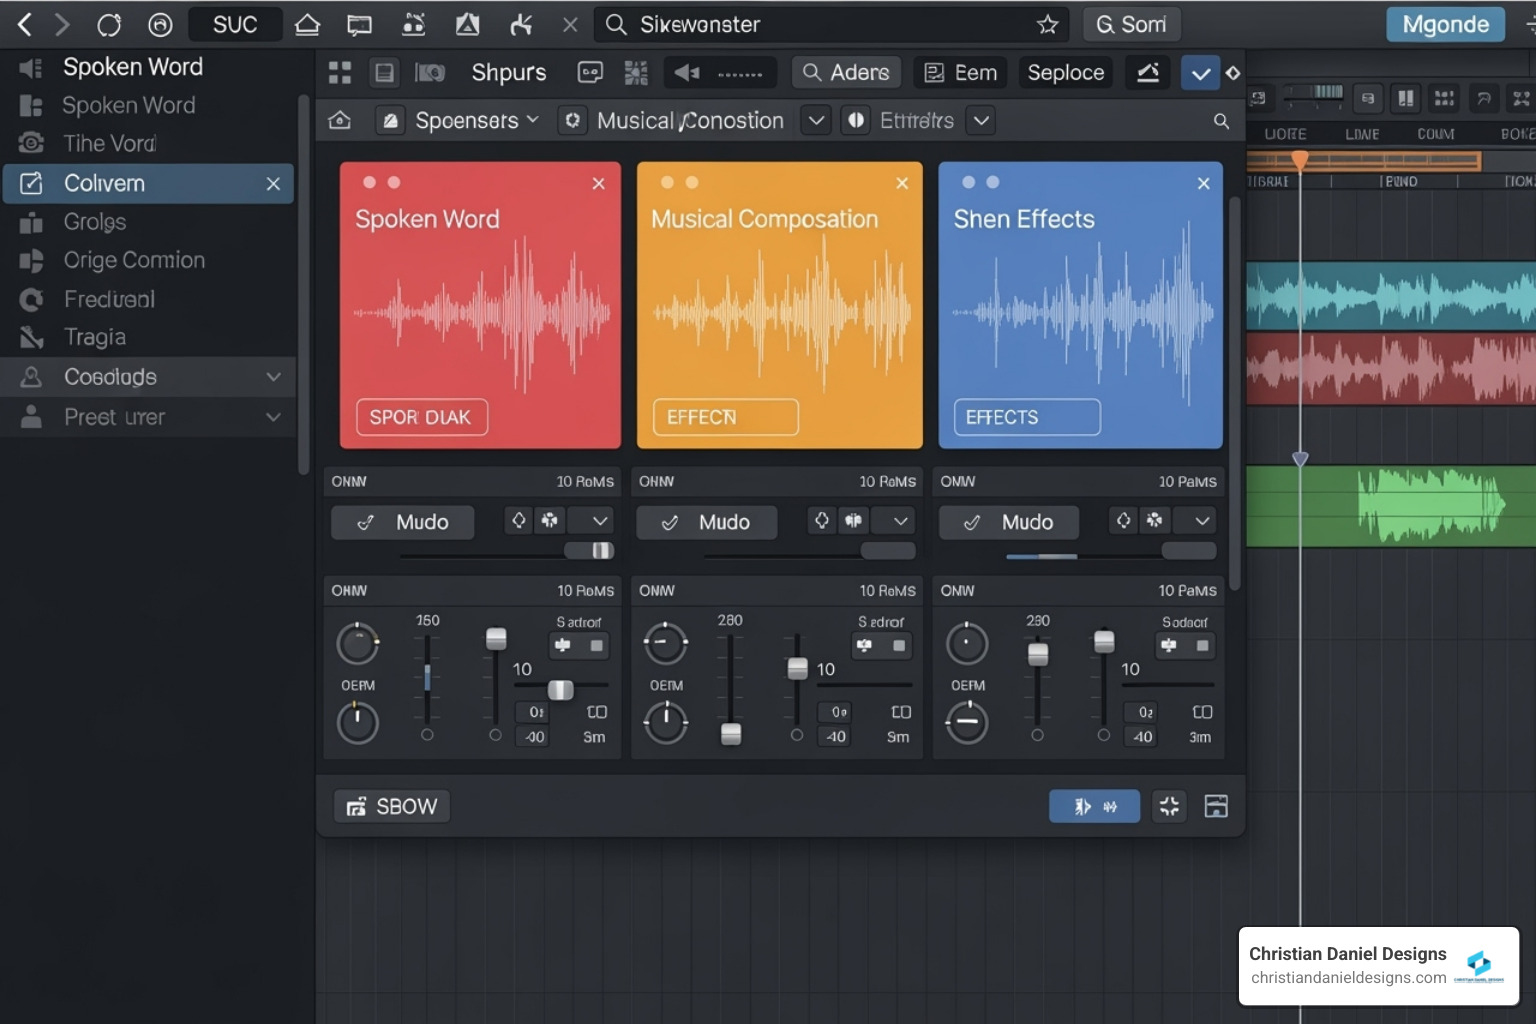The image size is (1536, 1024).
Task: Toggle the Mudo mute under Shen Effects
Action: pyautogui.click(x=1009, y=522)
